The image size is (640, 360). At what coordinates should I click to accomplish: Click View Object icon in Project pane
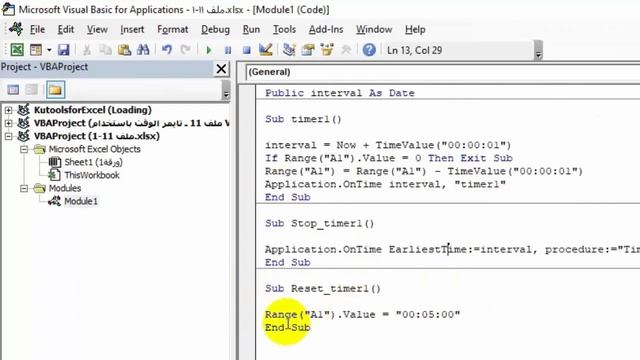click(x=32, y=89)
